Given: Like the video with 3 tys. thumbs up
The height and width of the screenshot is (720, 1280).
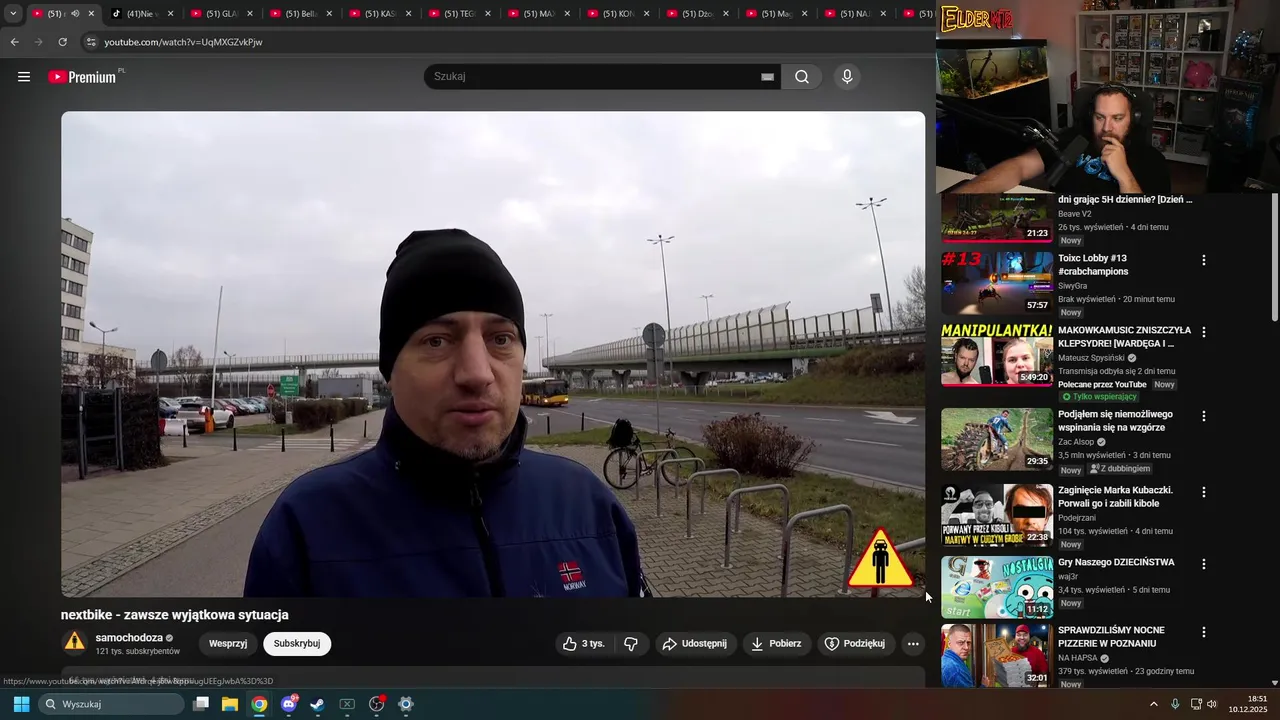Looking at the screenshot, I should tap(584, 644).
